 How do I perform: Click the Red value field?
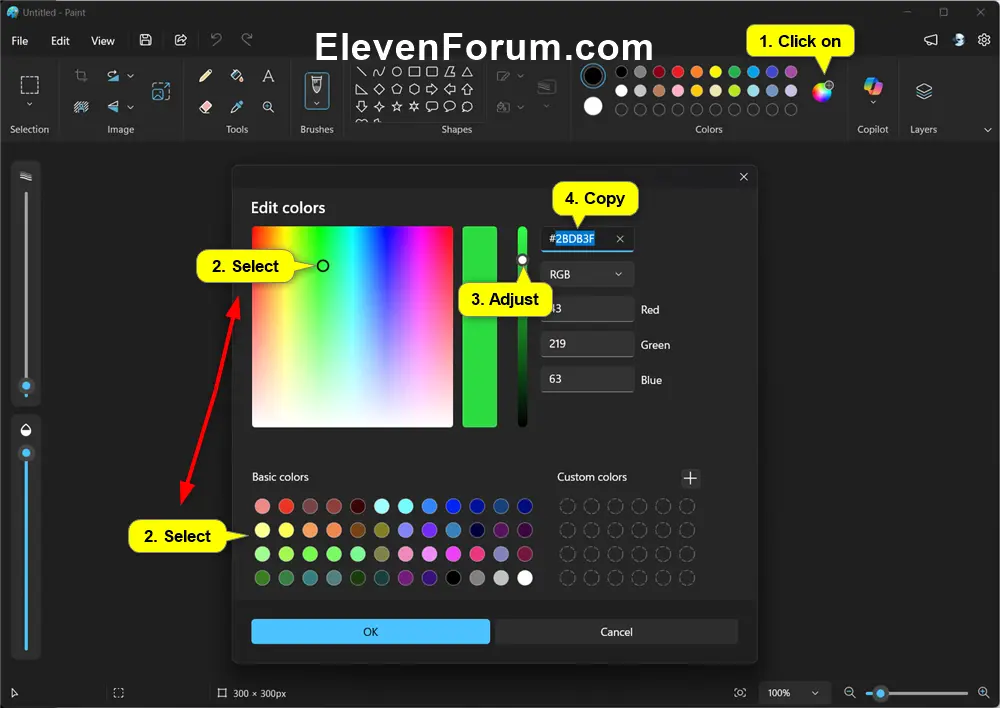pyautogui.click(x=587, y=309)
